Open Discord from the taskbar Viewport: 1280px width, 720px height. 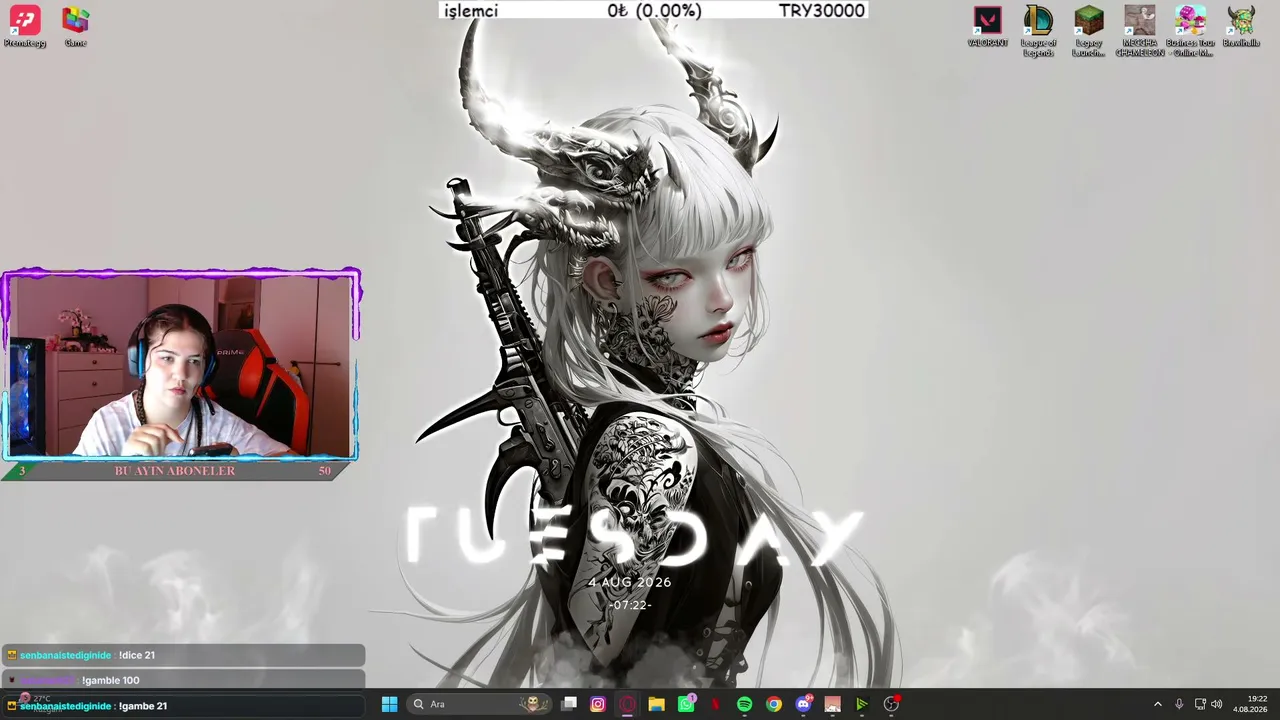click(803, 704)
